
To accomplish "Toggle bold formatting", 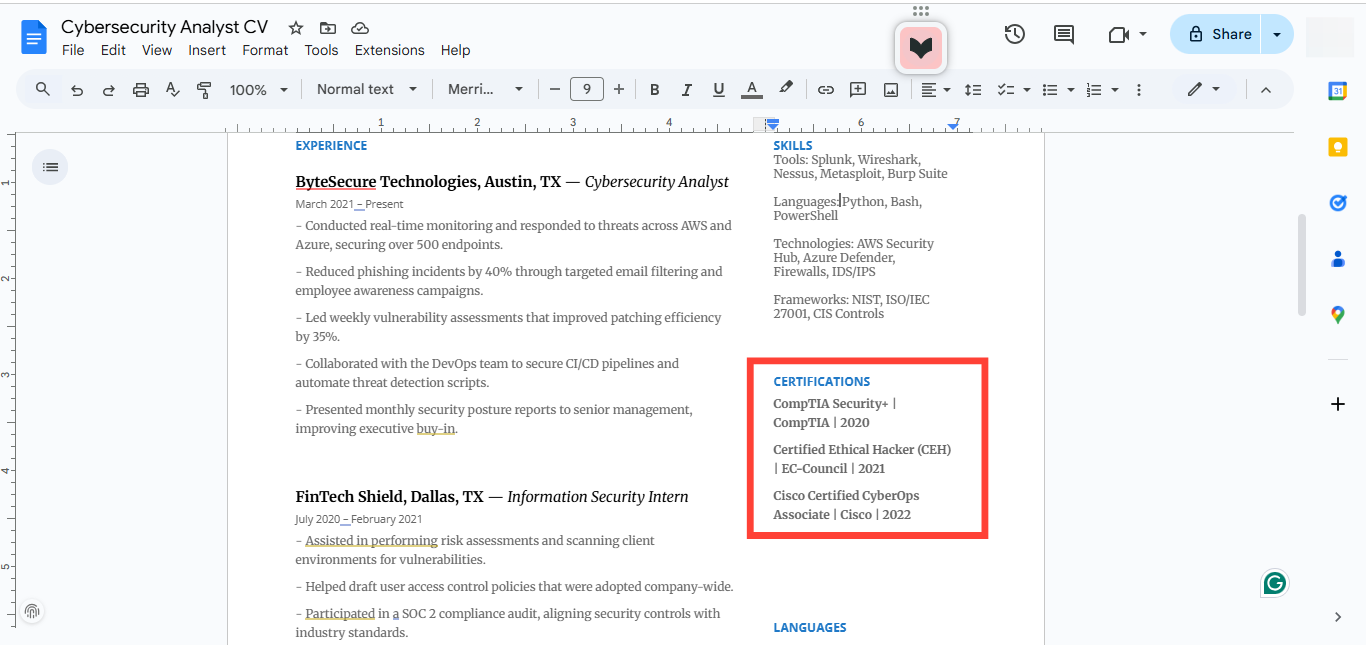I will point(654,90).
